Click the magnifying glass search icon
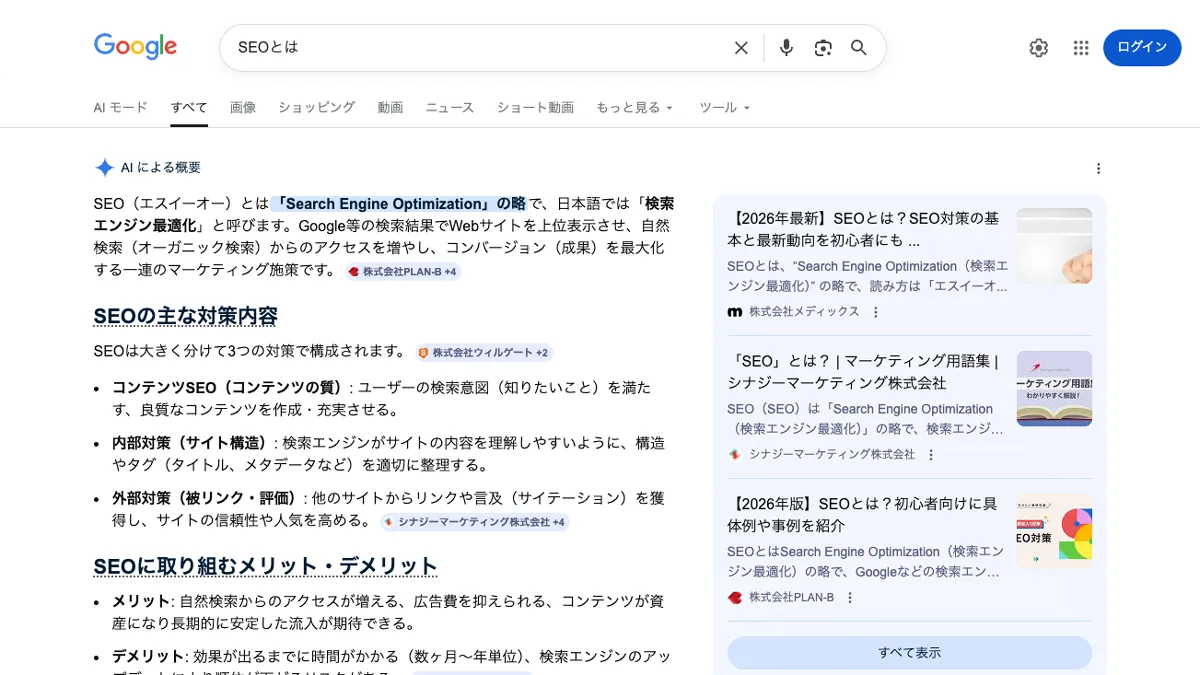The width and height of the screenshot is (1200, 675). 859,48
